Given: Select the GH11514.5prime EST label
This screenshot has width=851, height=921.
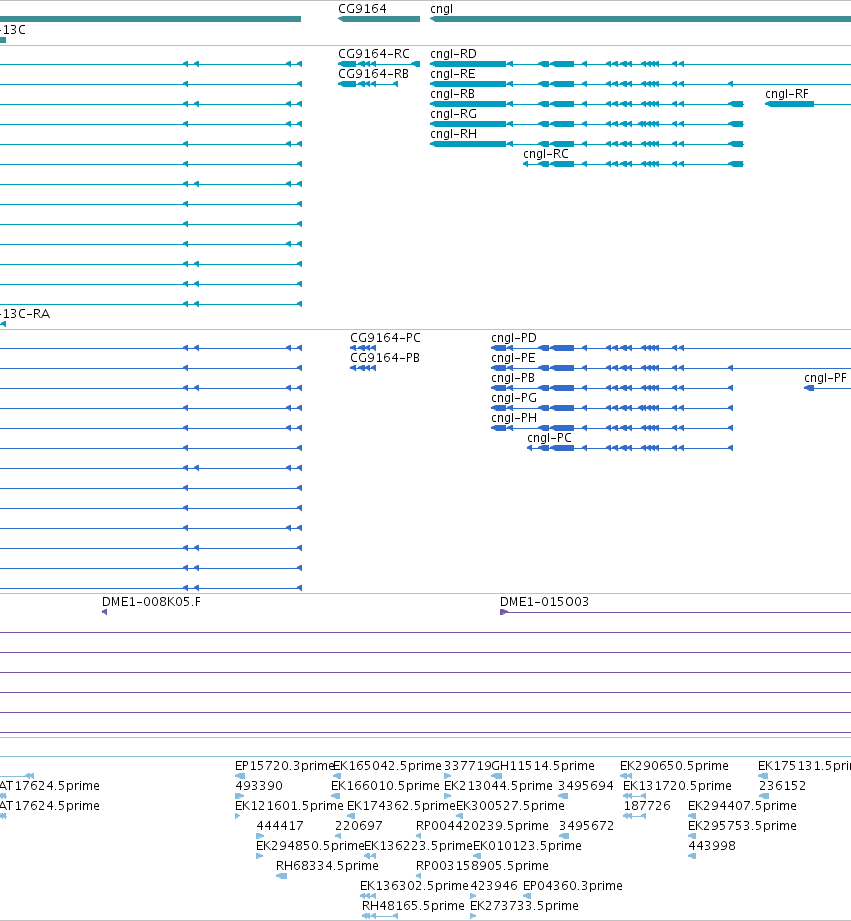Looking at the screenshot, I should [x=543, y=765].
